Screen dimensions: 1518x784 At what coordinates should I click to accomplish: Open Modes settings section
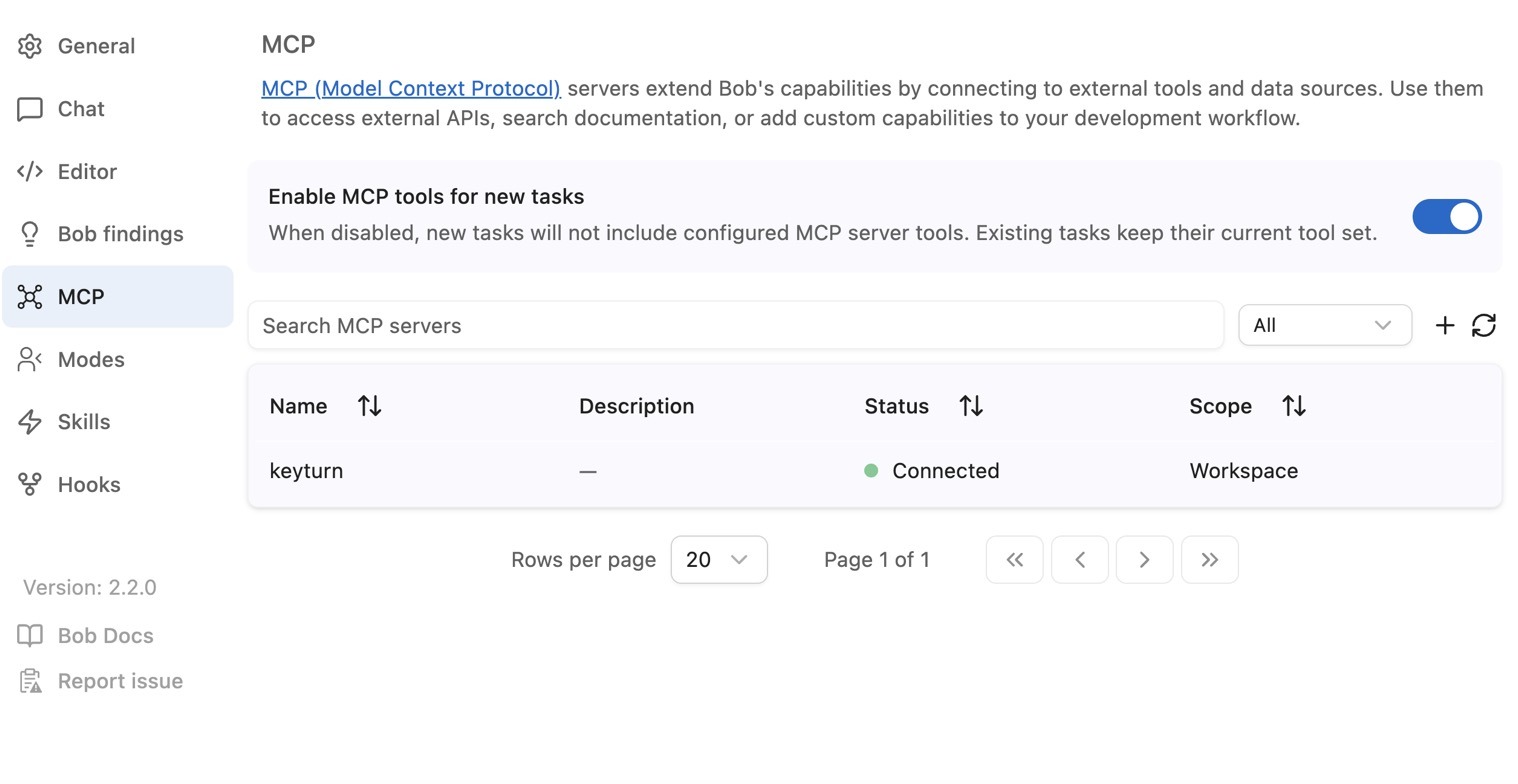(x=117, y=359)
